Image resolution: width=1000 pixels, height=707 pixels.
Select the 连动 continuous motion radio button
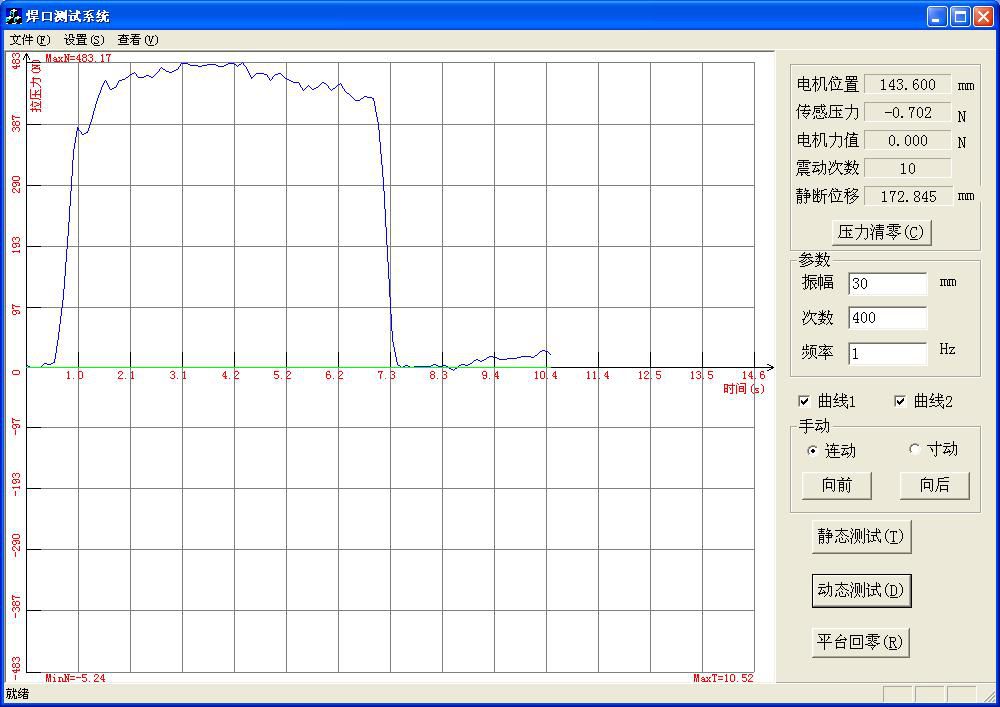click(812, 450)
